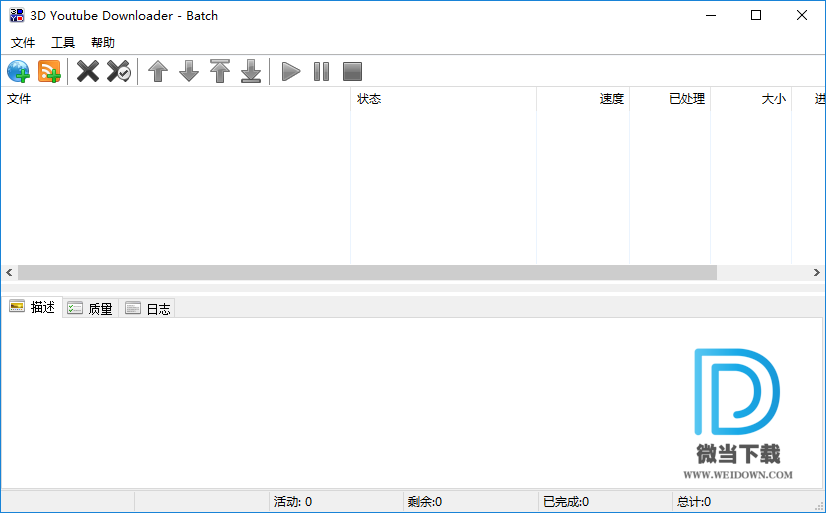Sort by the 状态 column header
The height and width of the screenshot is (513, 826).
click(x=444, y=98)
